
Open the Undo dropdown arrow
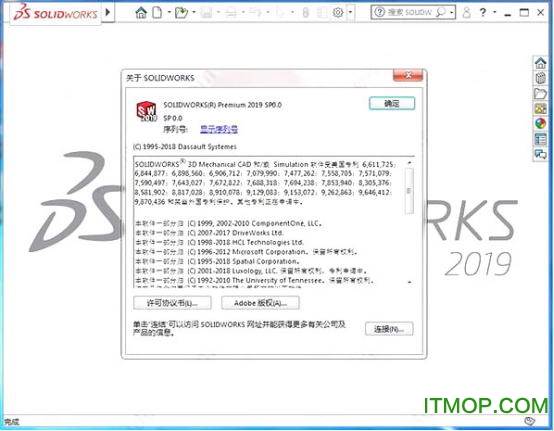268,12
